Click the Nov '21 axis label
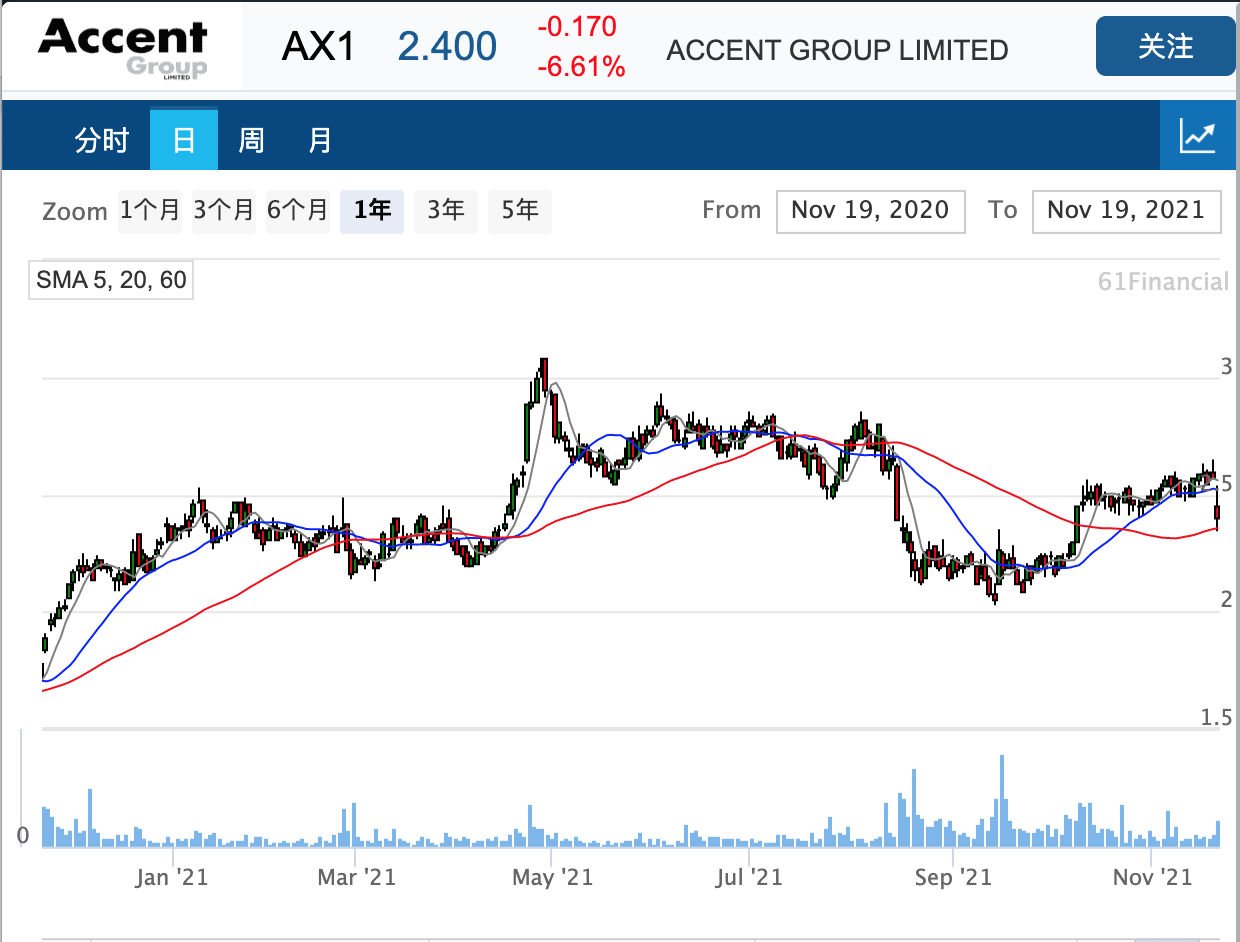This screenshot has width=1240, height=942. 1152,877
